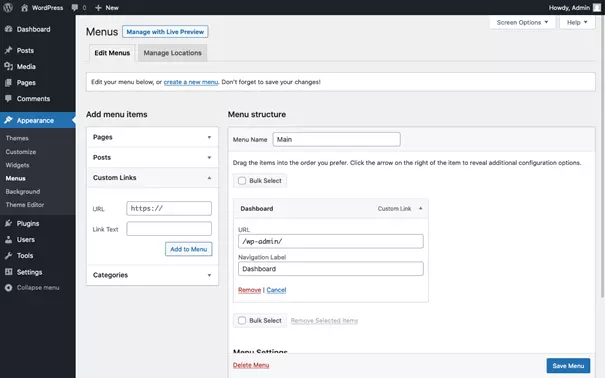Image resolution: width=605 pixels, height=378 pixels.
Task: Focus the Custom Links URL field with https://
Action: click(169, 208)
